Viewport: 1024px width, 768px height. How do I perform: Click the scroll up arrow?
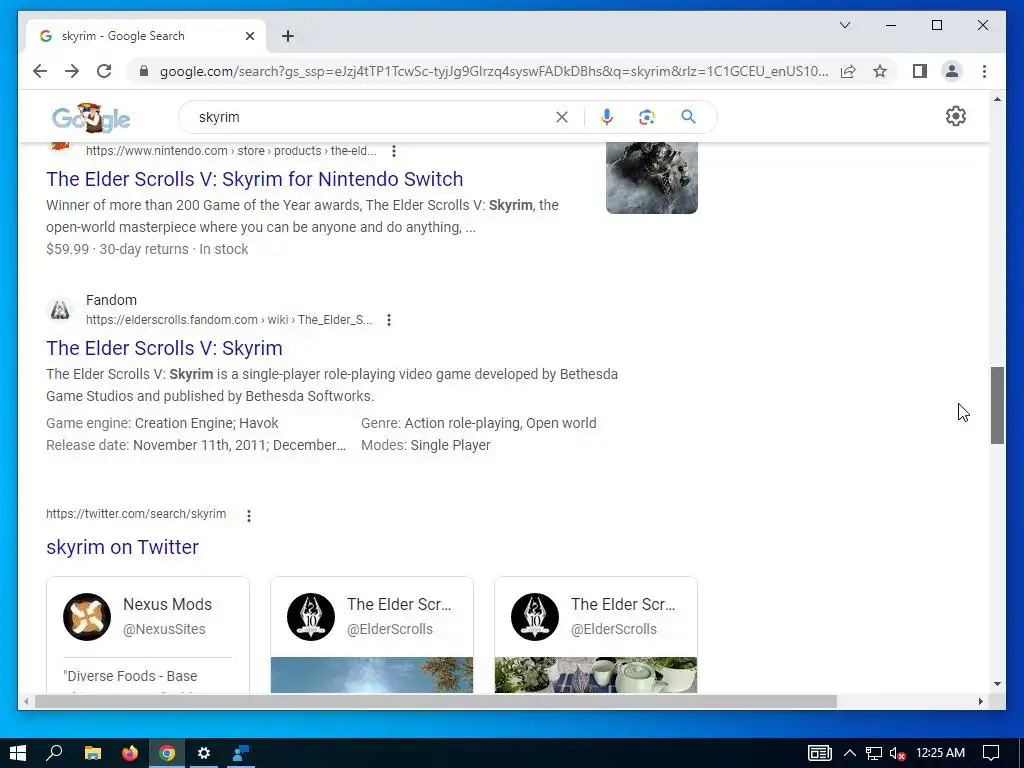997,99
